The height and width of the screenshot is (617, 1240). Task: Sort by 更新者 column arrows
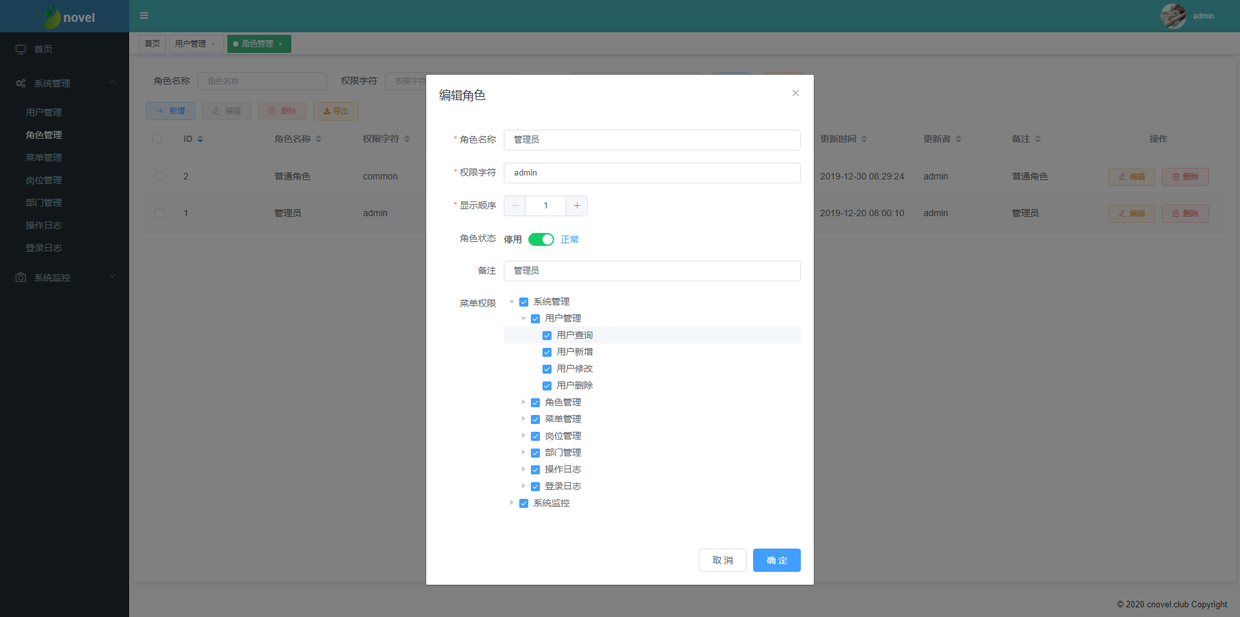pyautogui.click(x=959, y=139)
